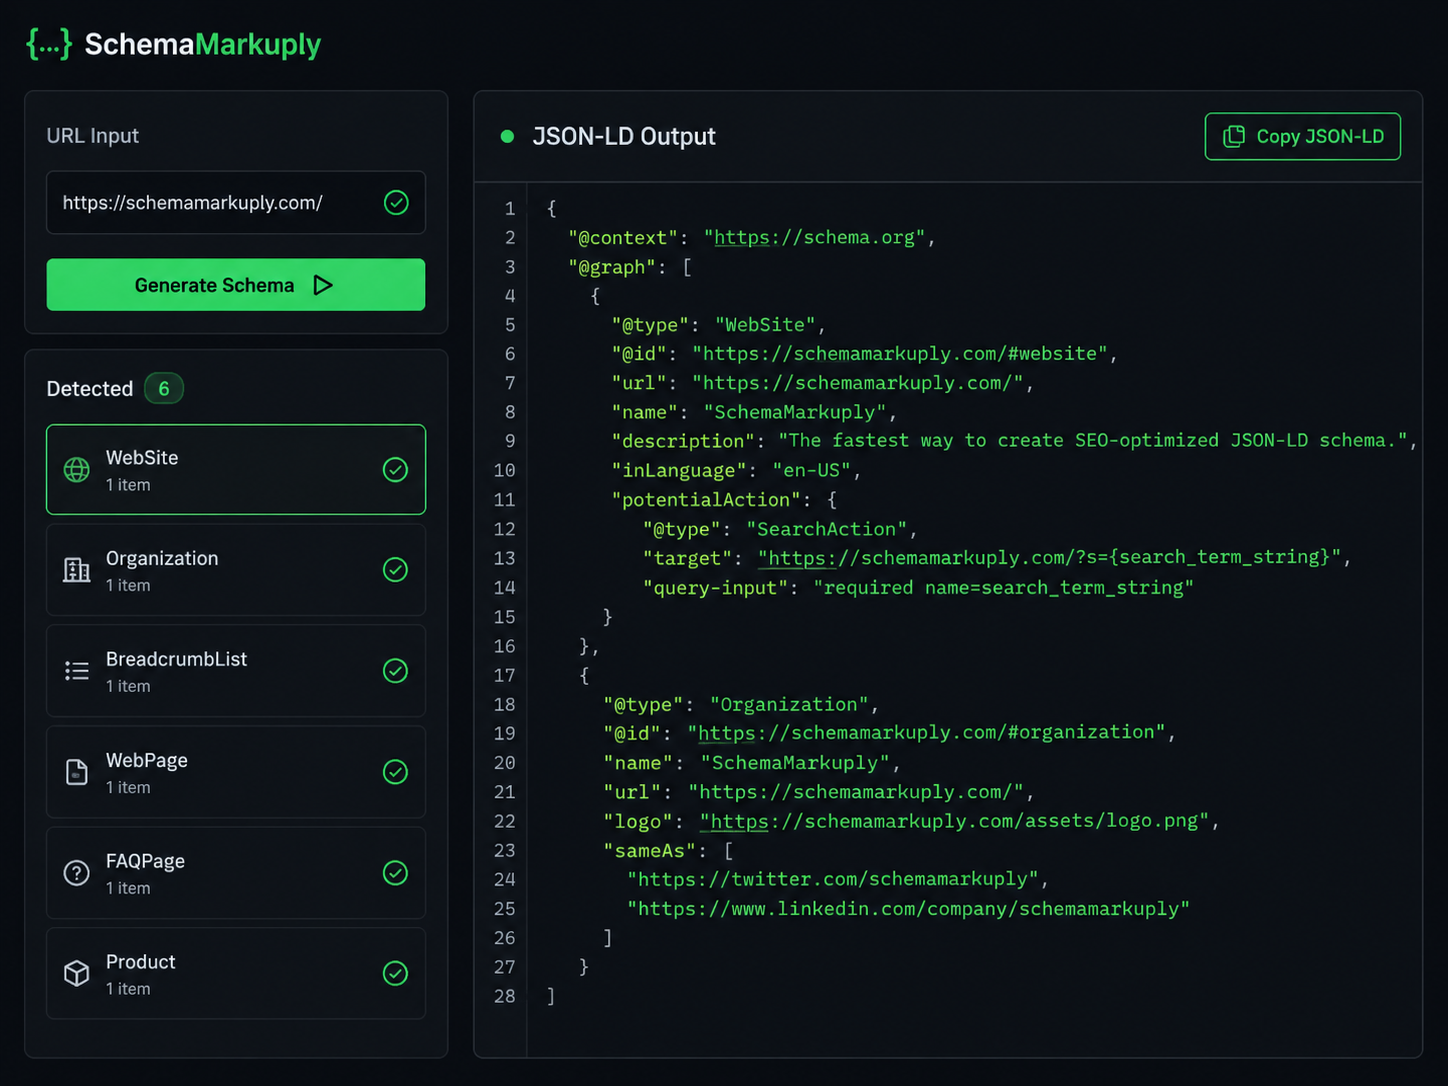Click the green status dot beside JSON-LD Output

pyautogui.click(x=507, y=136)
